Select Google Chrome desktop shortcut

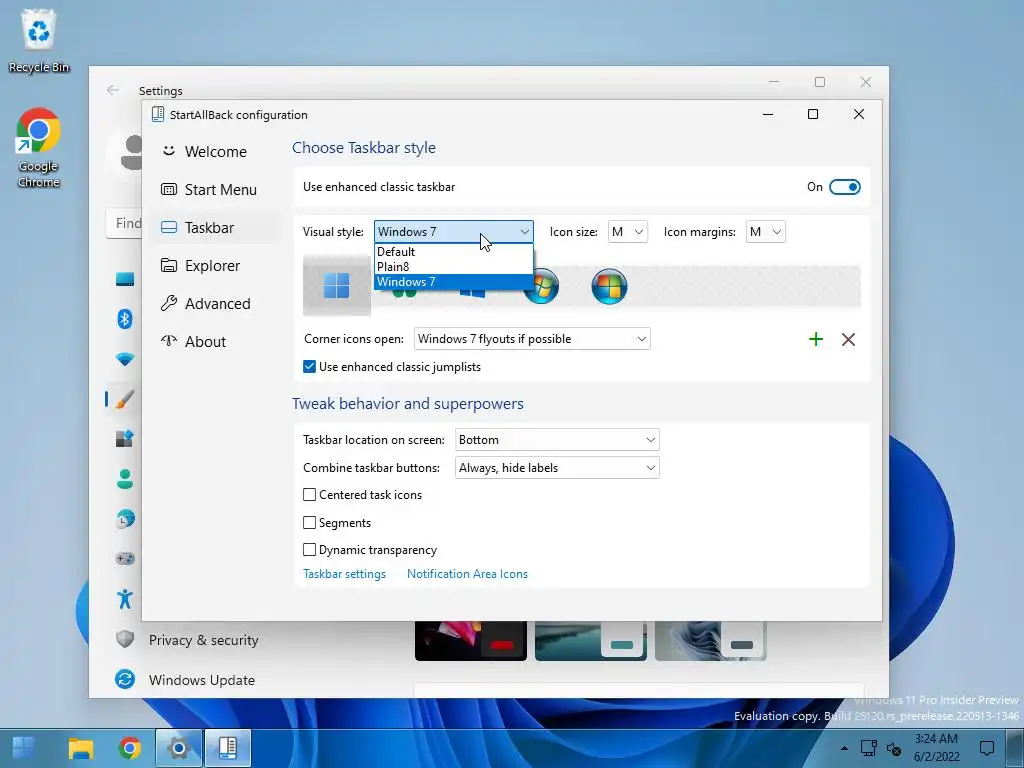pos(38,148)
